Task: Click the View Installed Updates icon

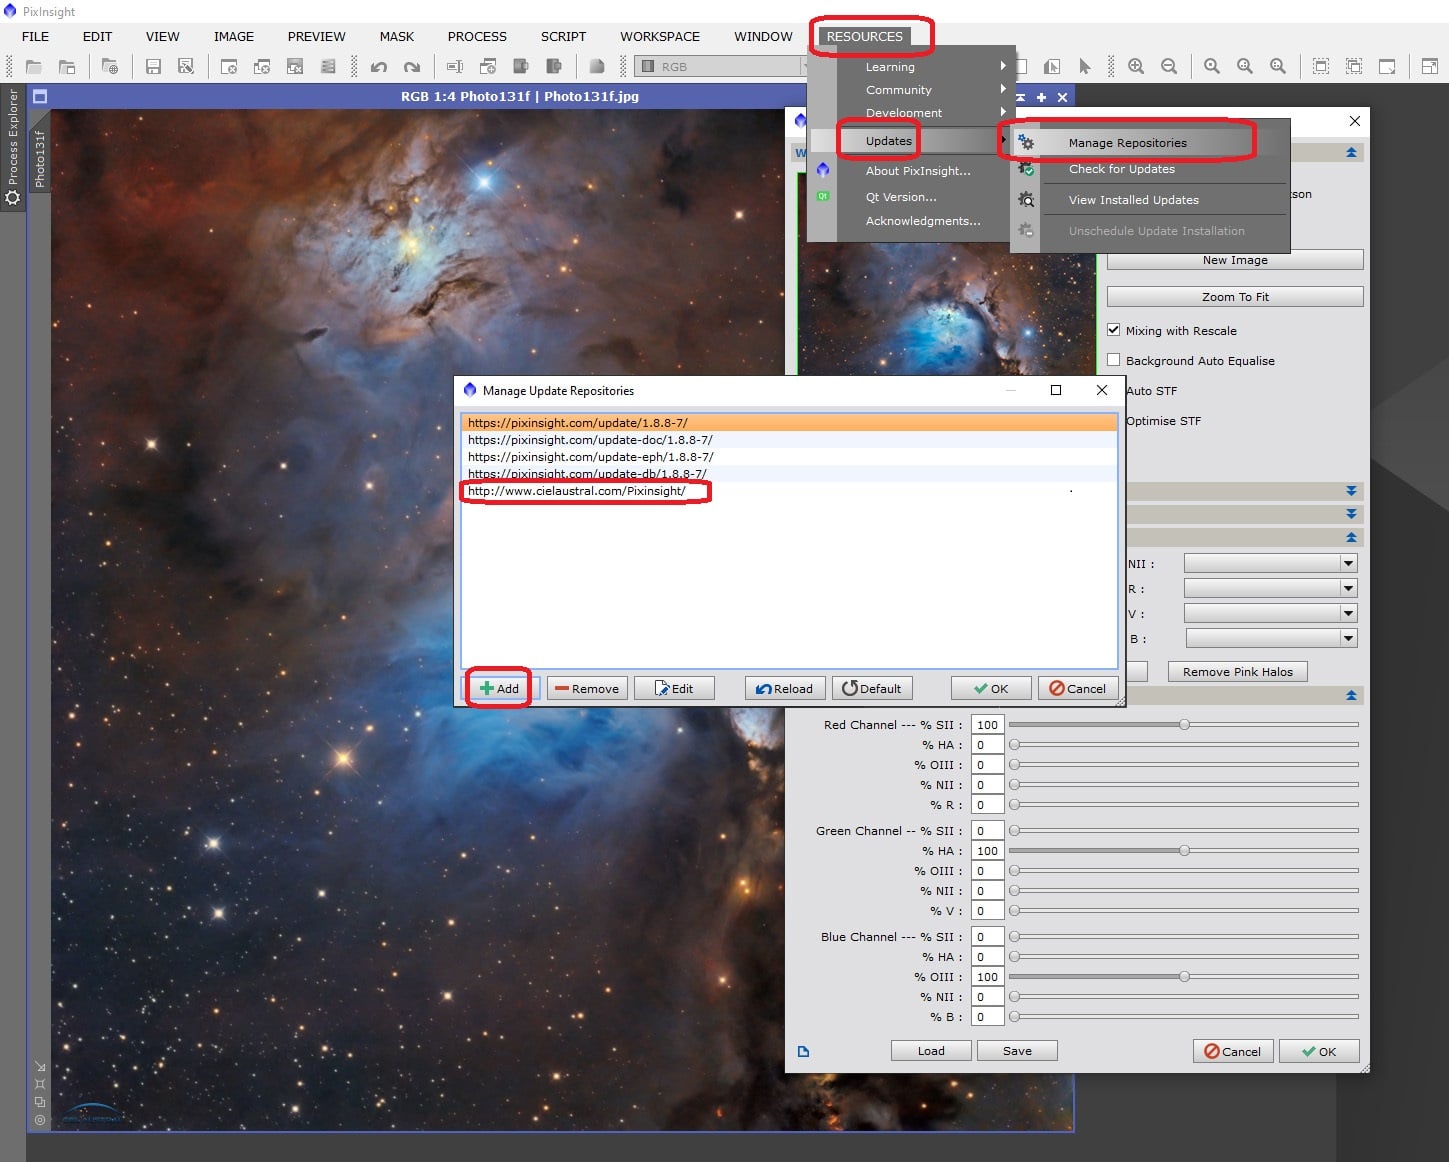Action: (1026, 200)
